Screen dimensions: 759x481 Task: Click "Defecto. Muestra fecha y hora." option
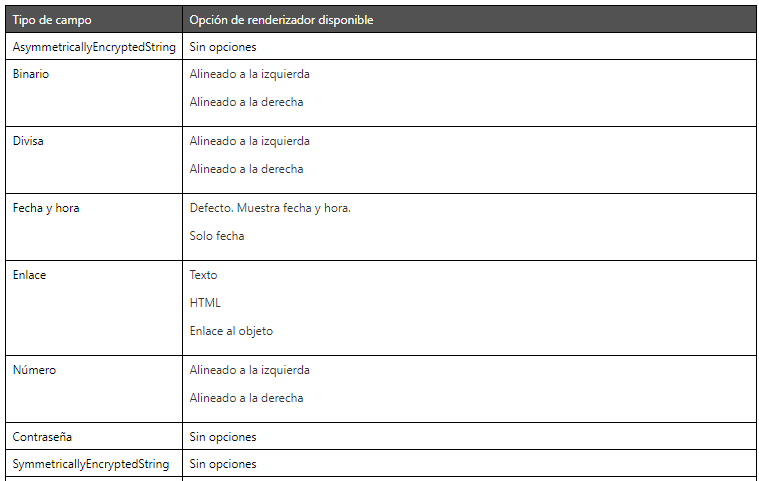click(x=270, y=208)
